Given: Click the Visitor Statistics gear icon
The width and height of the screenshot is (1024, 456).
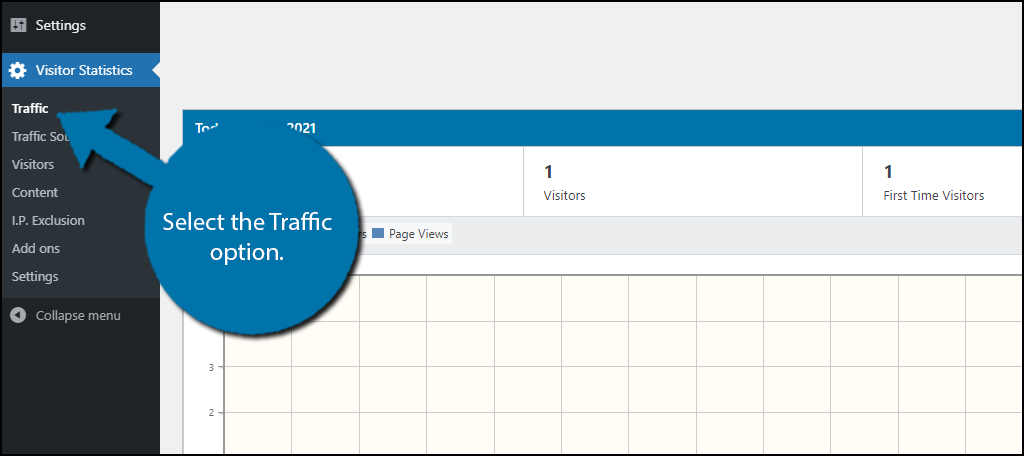Looking at the screenshot, I should (x=18, y=71).
